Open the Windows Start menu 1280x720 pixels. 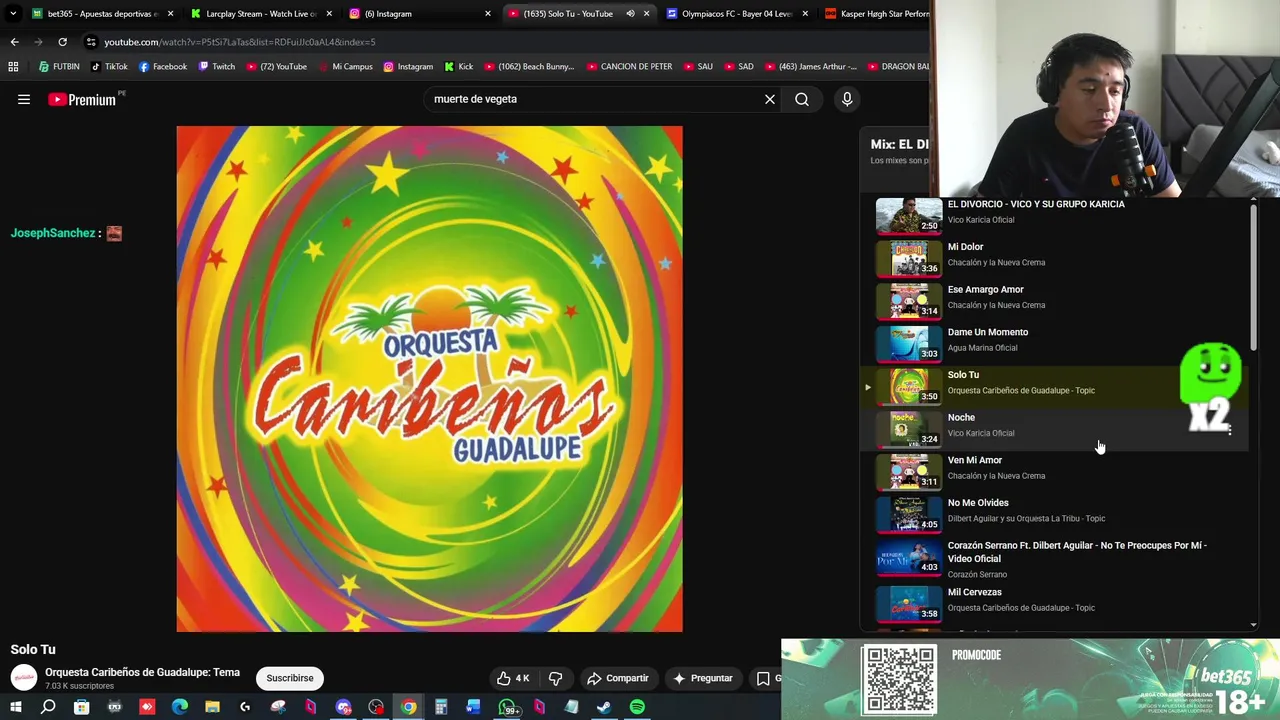[x=15, y=707]
